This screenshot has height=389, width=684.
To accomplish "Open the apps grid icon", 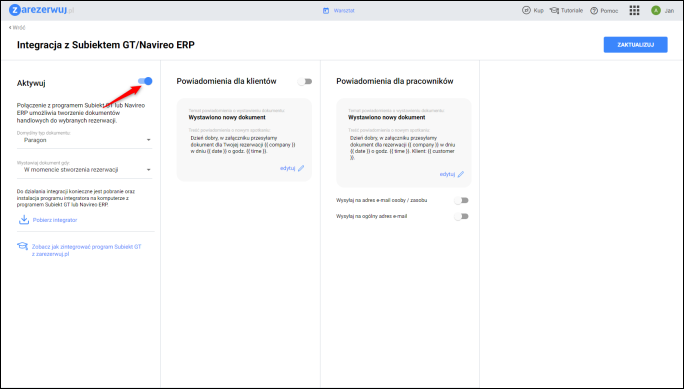I will point(634,10).
